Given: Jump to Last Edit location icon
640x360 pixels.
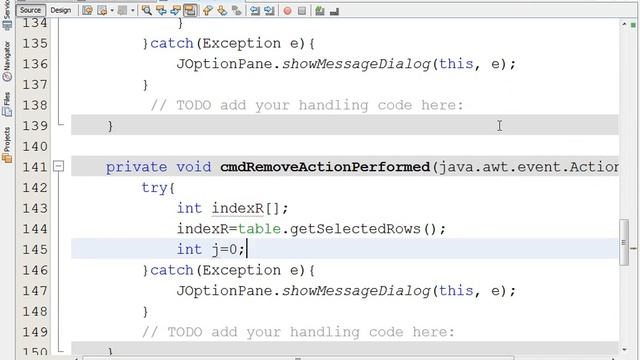Looking at the screenshot, I should click(x=87, y=11).
